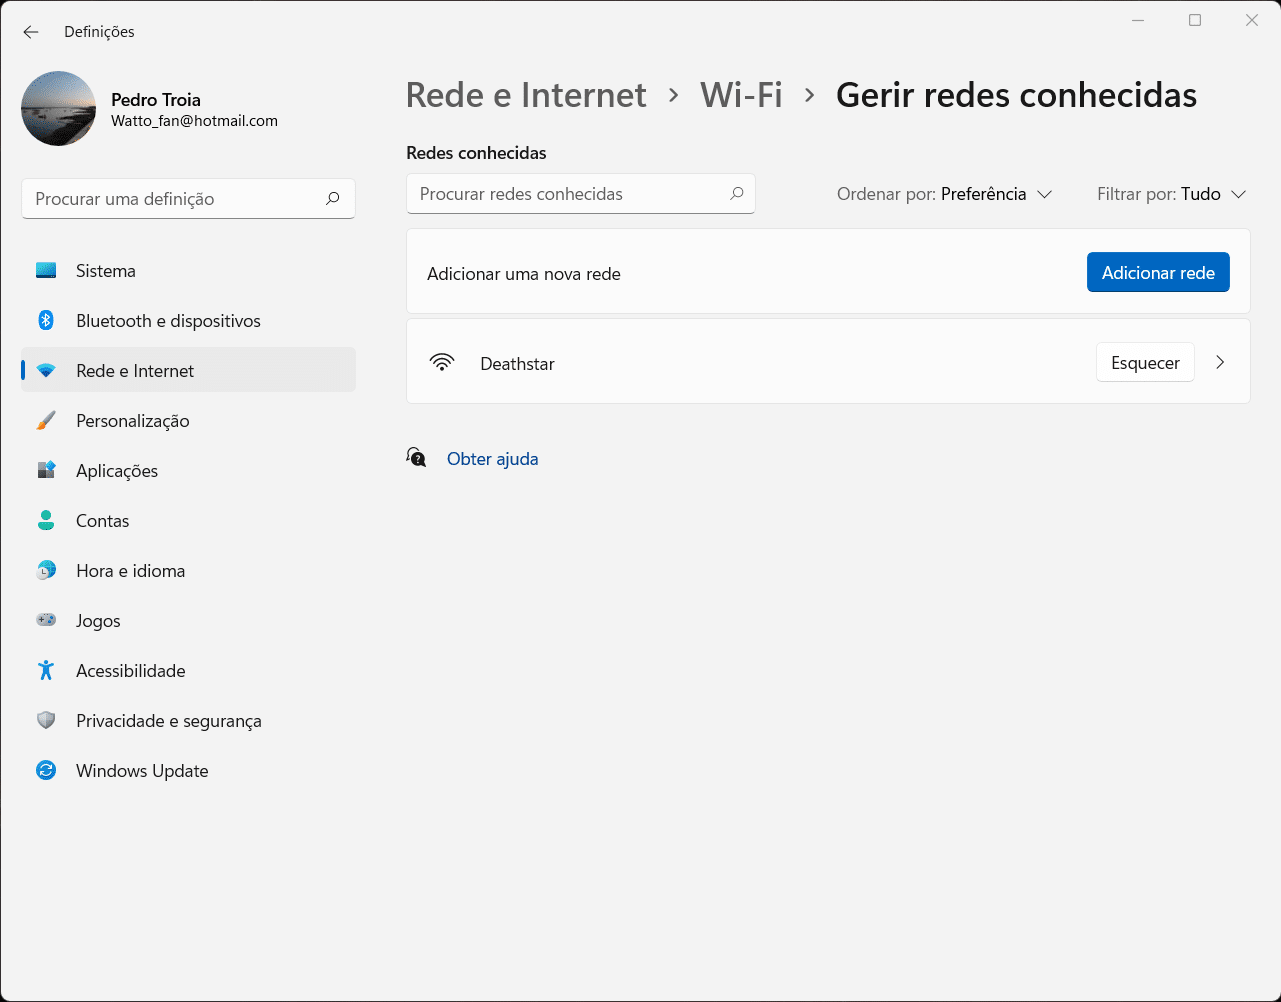Forget Deathstar with Esquecer button

(1145, 363)
